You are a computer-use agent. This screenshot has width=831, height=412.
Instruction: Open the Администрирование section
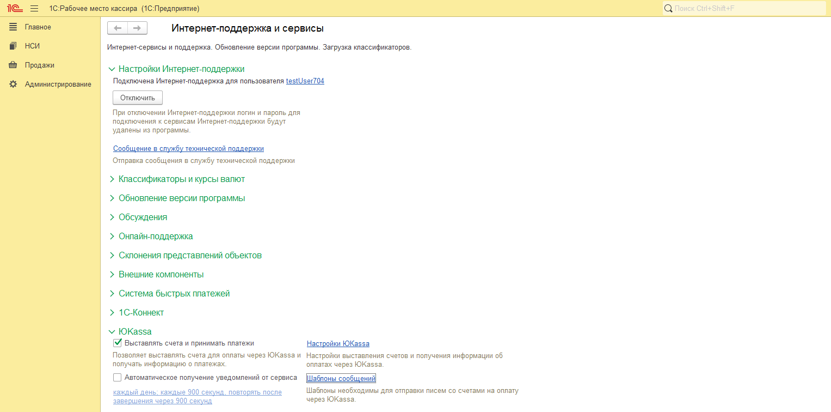[58, 84]
